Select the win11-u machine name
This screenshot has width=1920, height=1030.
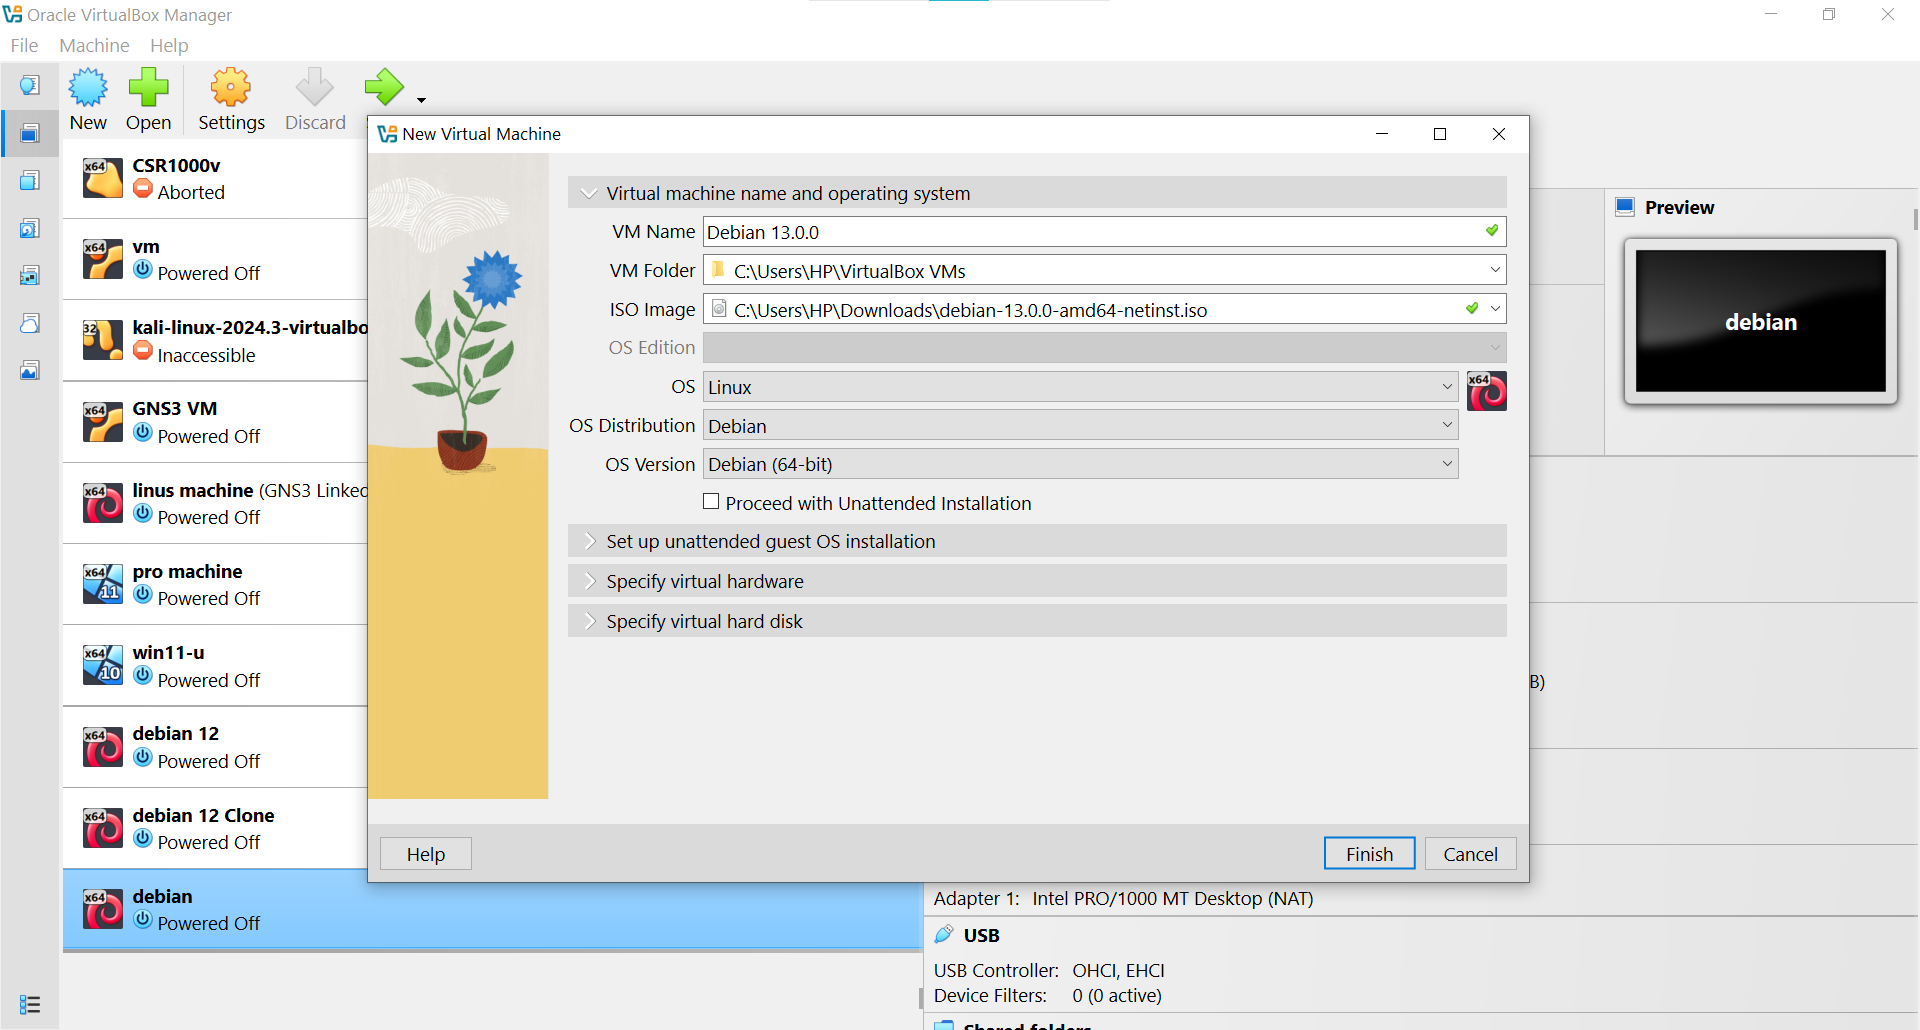click(x=168, y=652)
